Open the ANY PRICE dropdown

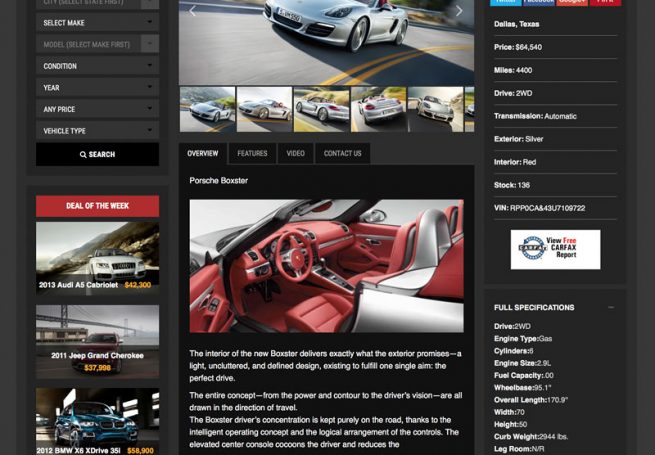click(x=97, y=109)
